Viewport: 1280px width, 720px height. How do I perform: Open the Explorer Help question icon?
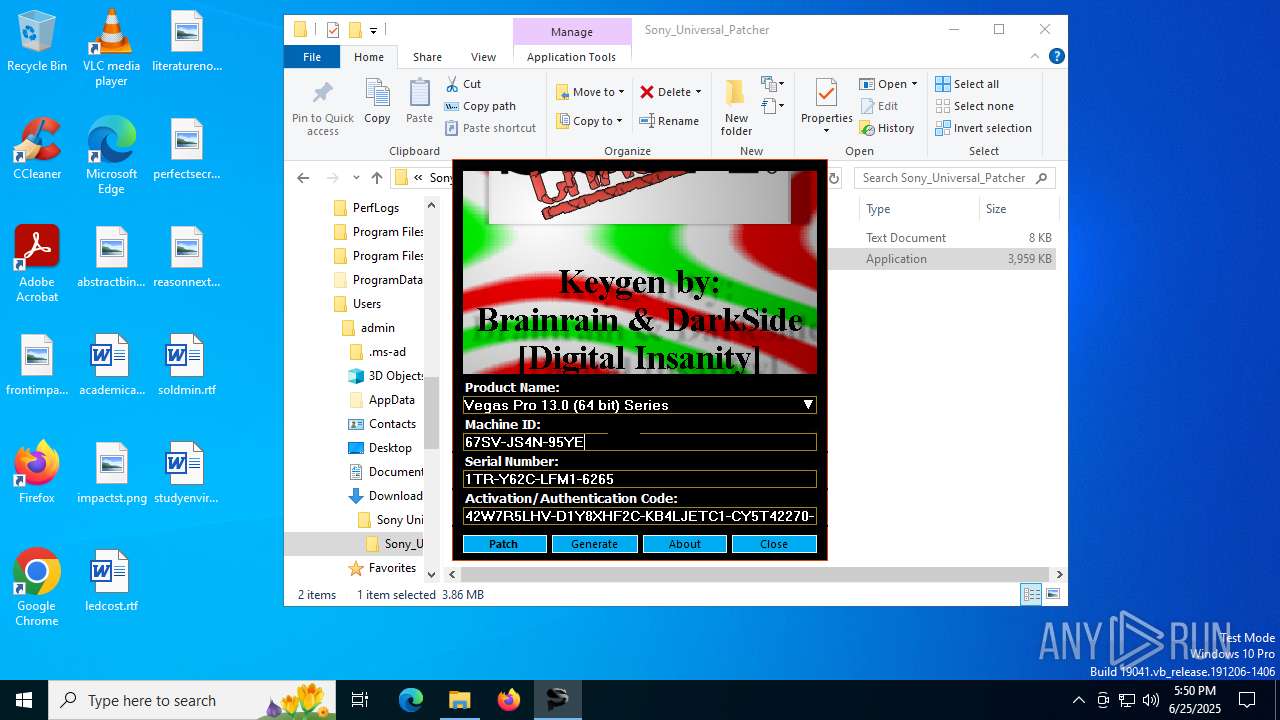tap(1056, 57)
